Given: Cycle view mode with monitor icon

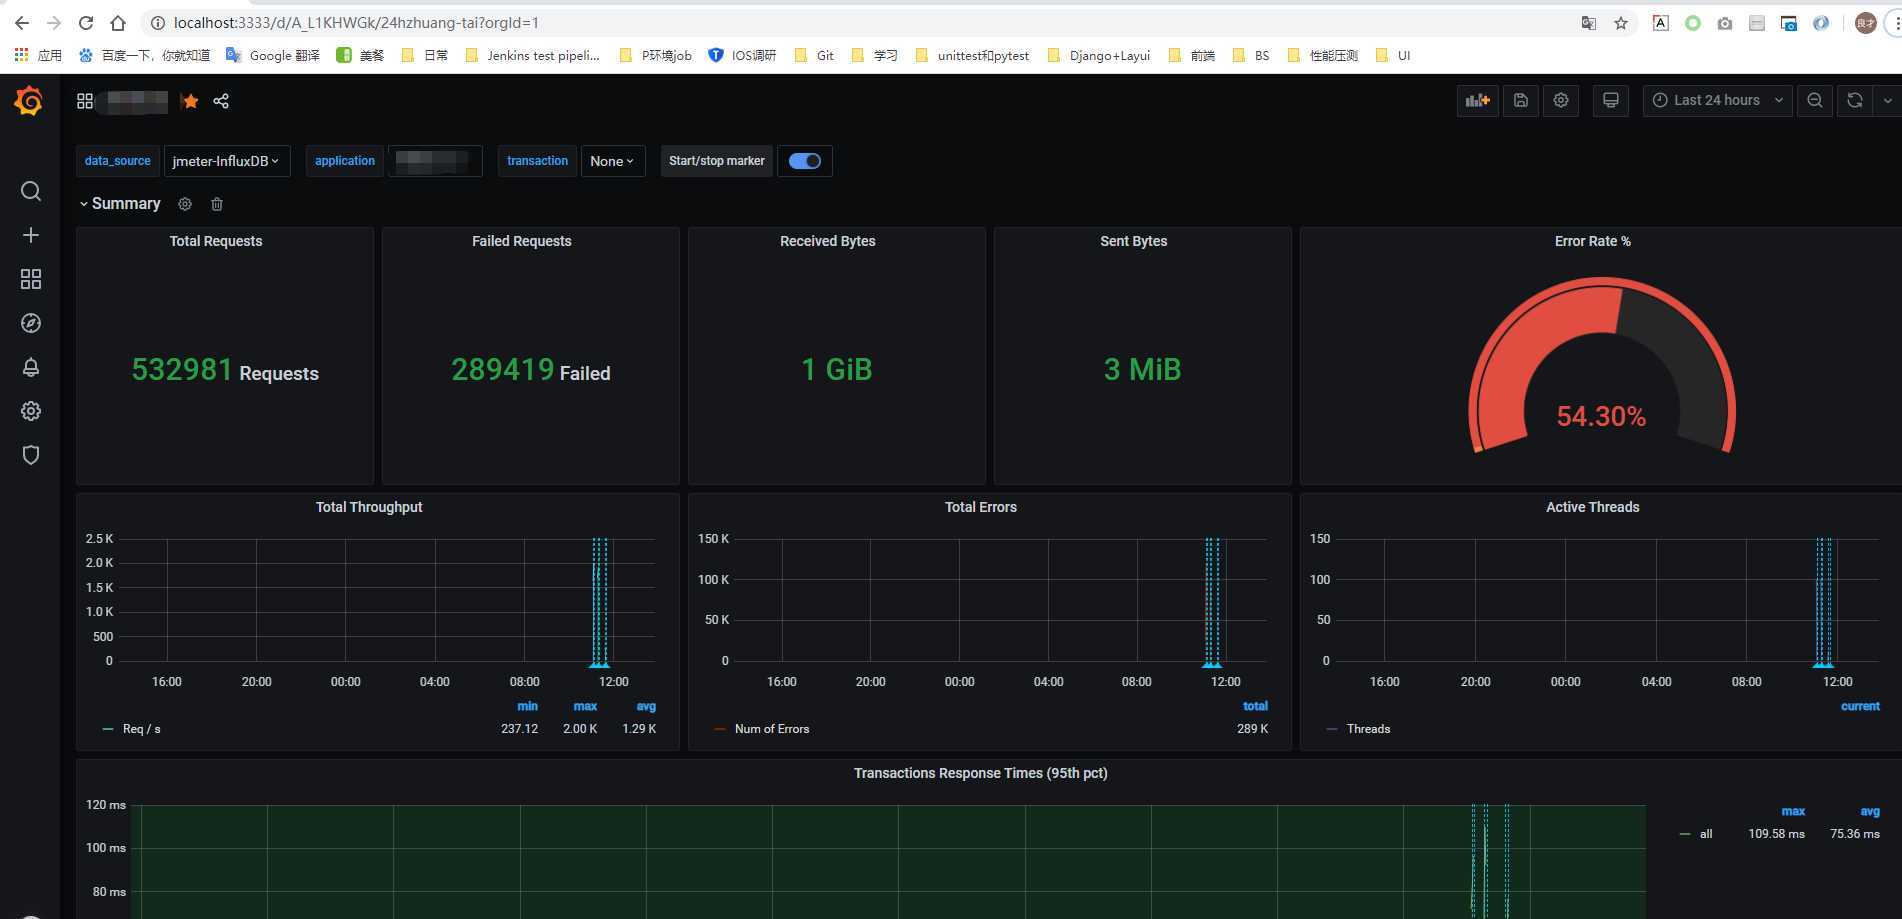Looking at the screenshot, I should click(1610, 100).
